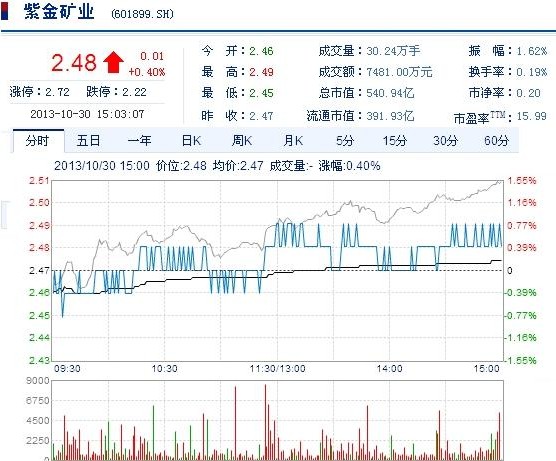Image resolution: width=556 pixels, height=461 pixels.
Task: Click the red up-arrow price indicator
Action: [x=113, y=62]
